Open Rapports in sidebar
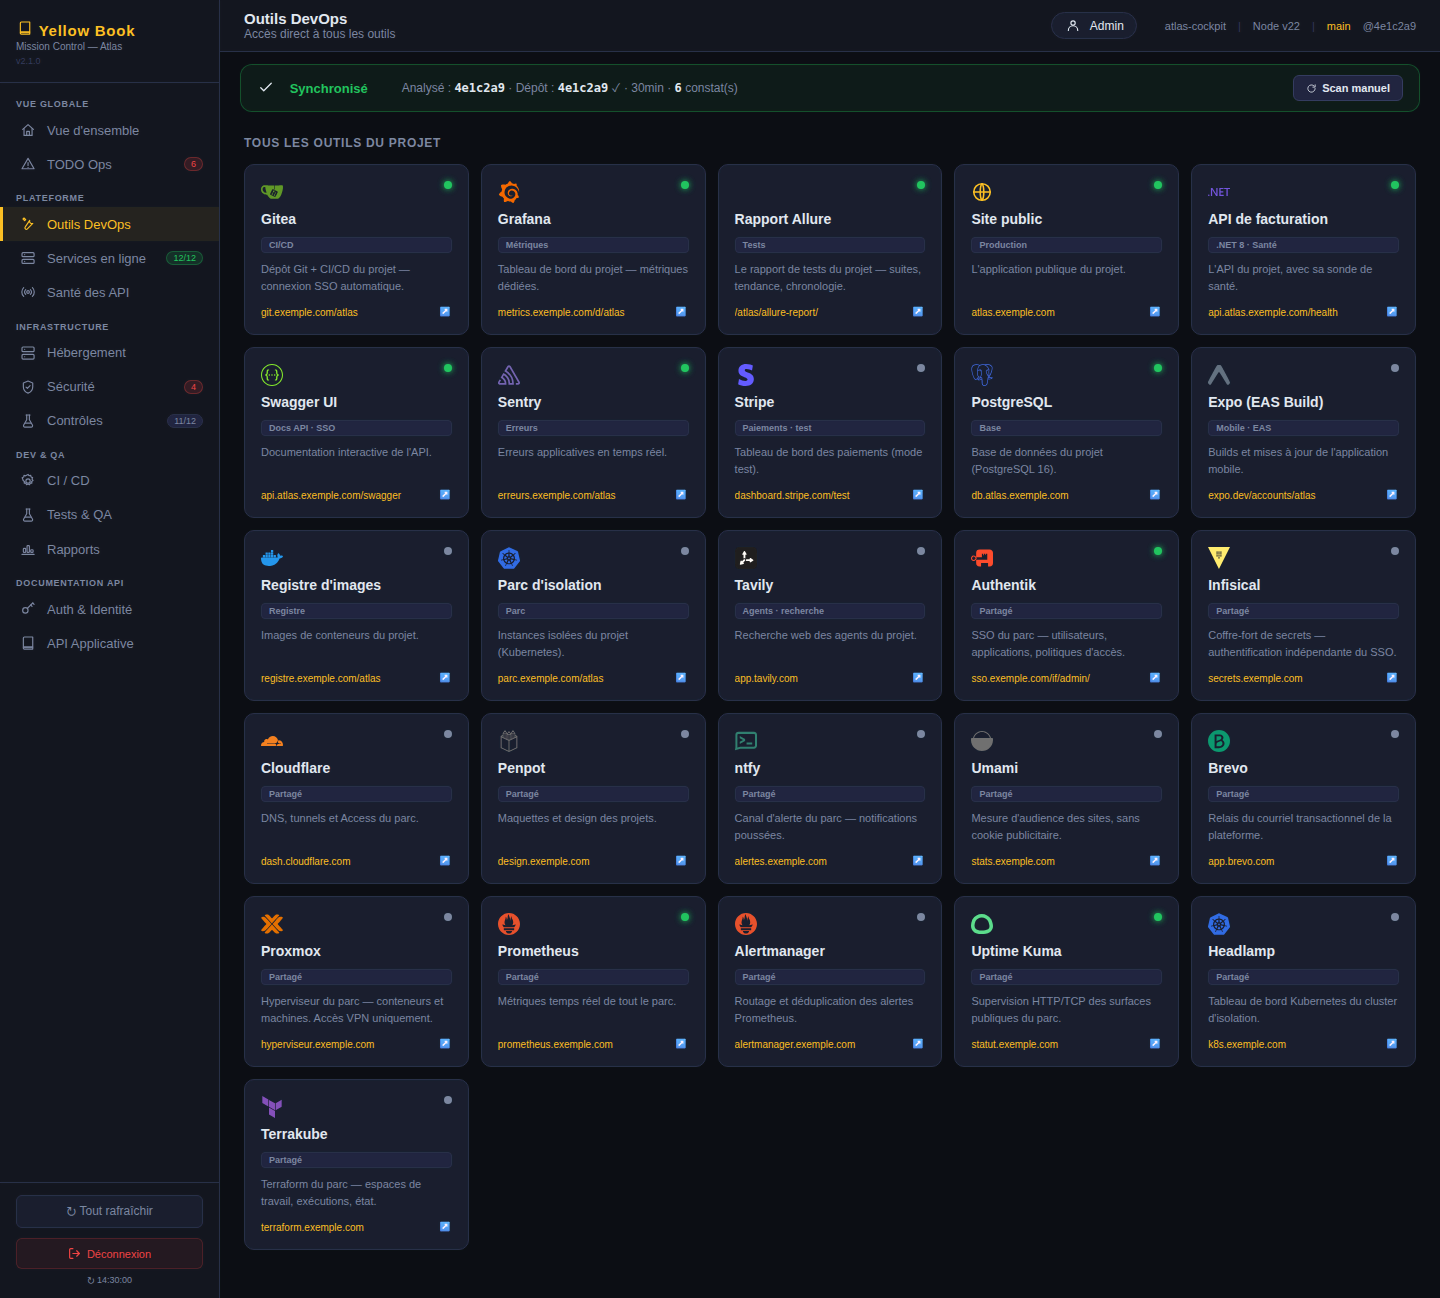The width and height of the screenshot is (1440, 1298). click(110, 549)
